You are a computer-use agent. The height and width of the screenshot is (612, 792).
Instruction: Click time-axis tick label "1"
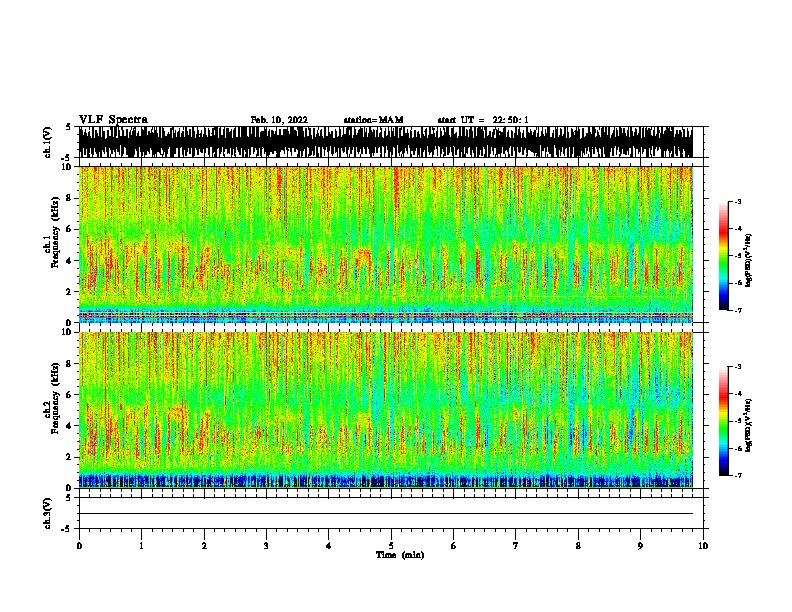[x=141, y=546]
